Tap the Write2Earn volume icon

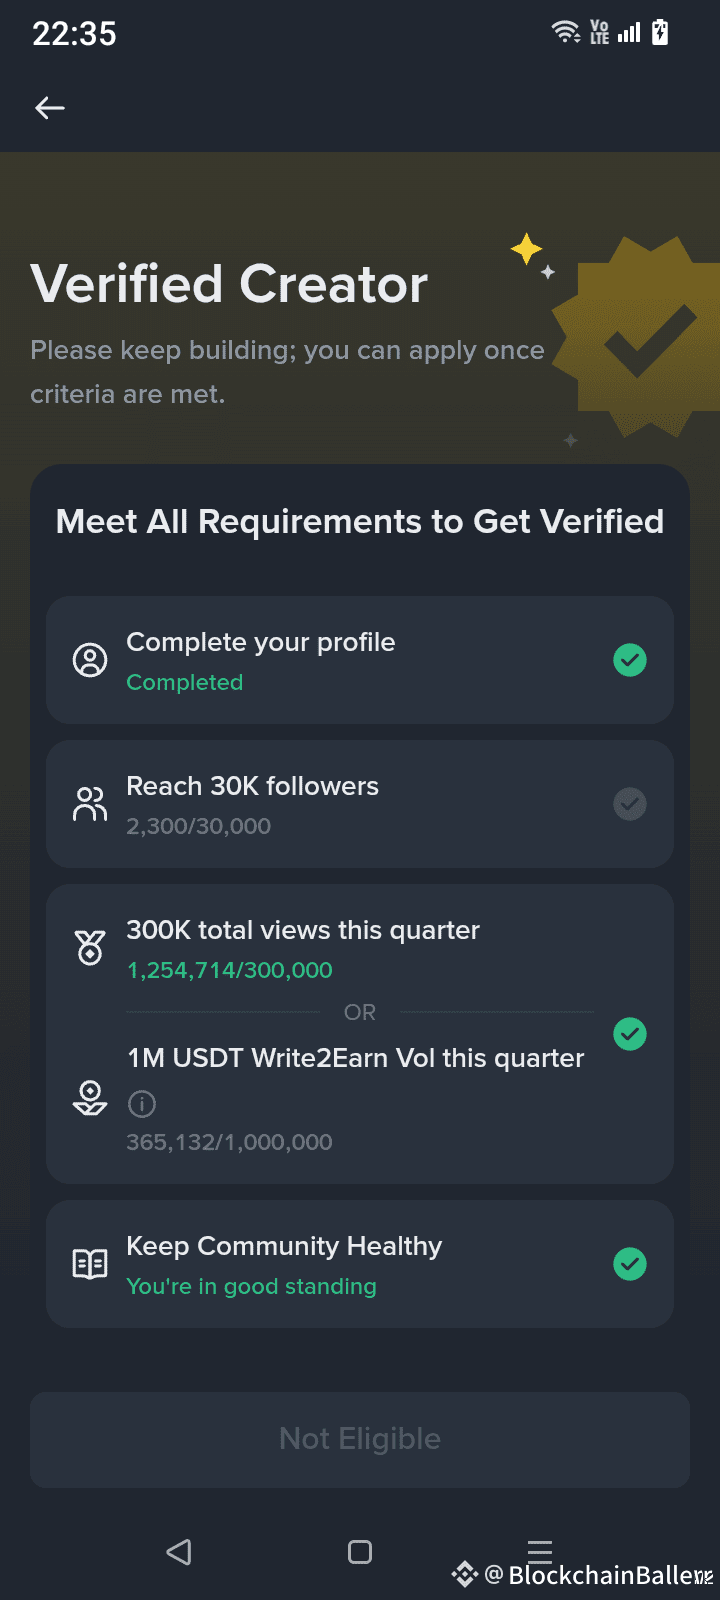[90, 1098]
